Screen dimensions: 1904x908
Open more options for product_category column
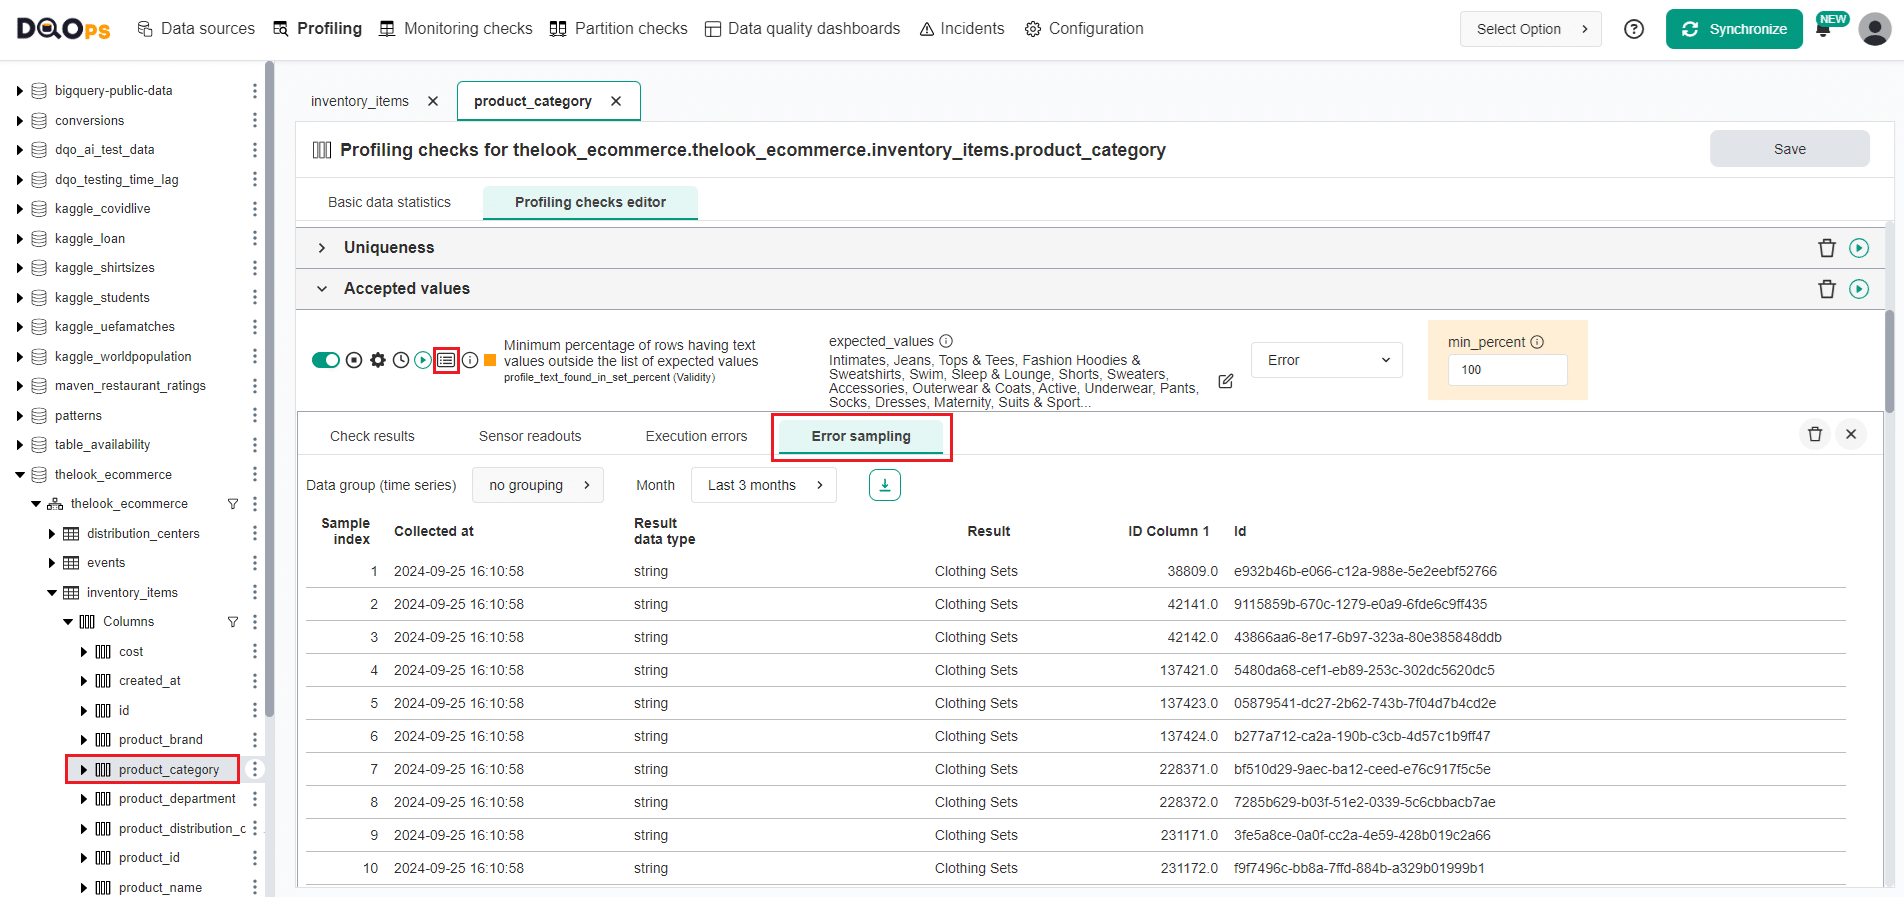255,769
